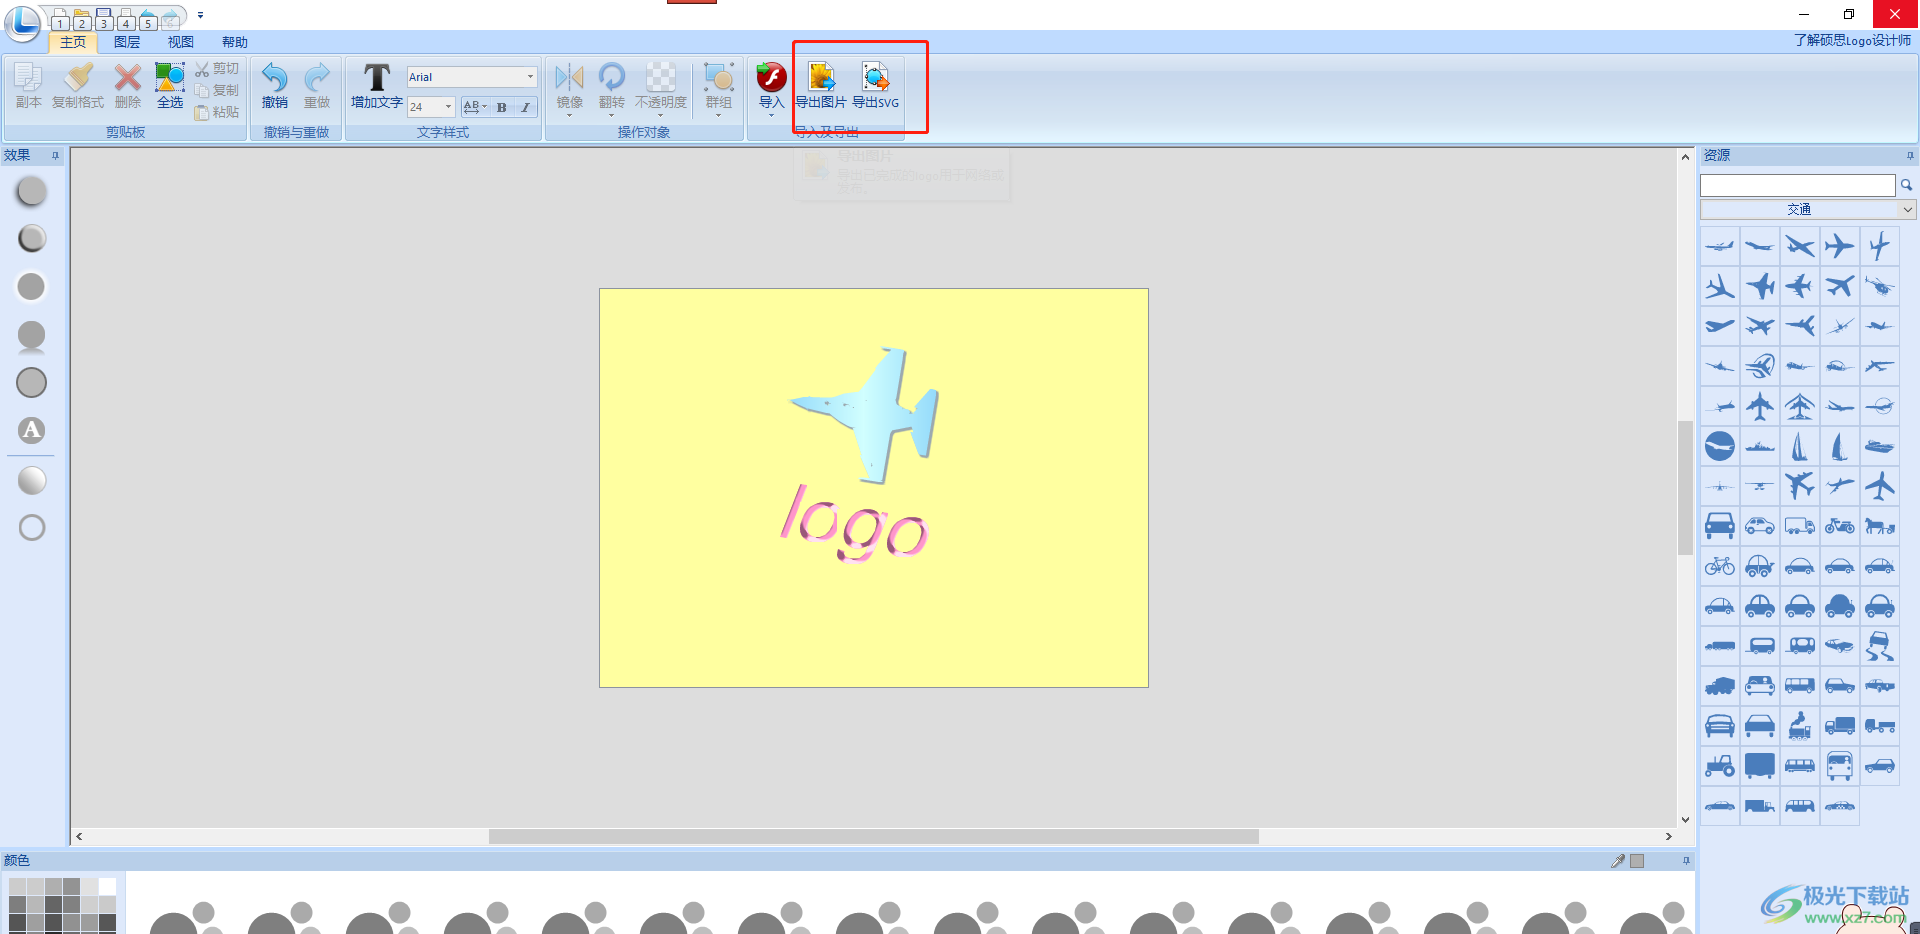Click quick access button number 5
Image resolution: width=1920 pixels, height=934 pixels.
(x=148, y=19)
